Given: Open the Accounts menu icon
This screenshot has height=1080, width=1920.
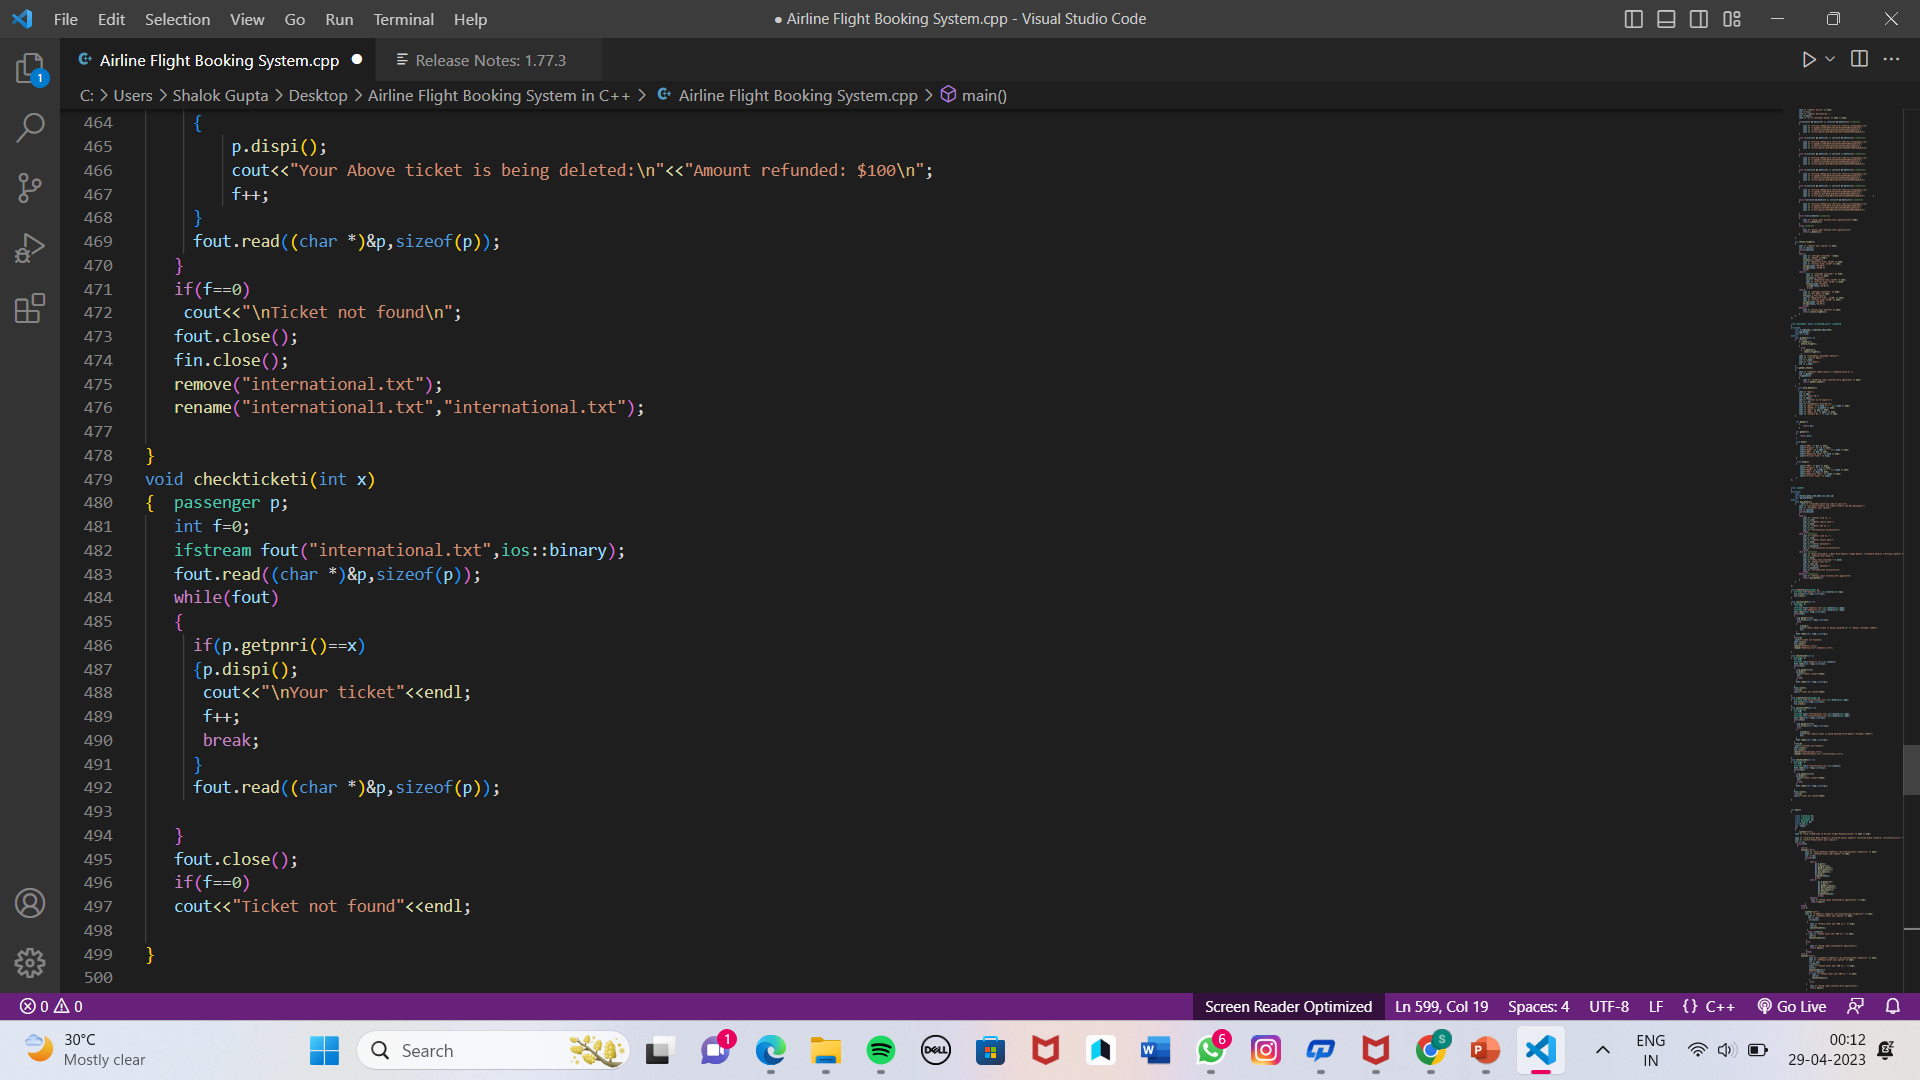Looking at the screenshot, I should click(30, 903).
